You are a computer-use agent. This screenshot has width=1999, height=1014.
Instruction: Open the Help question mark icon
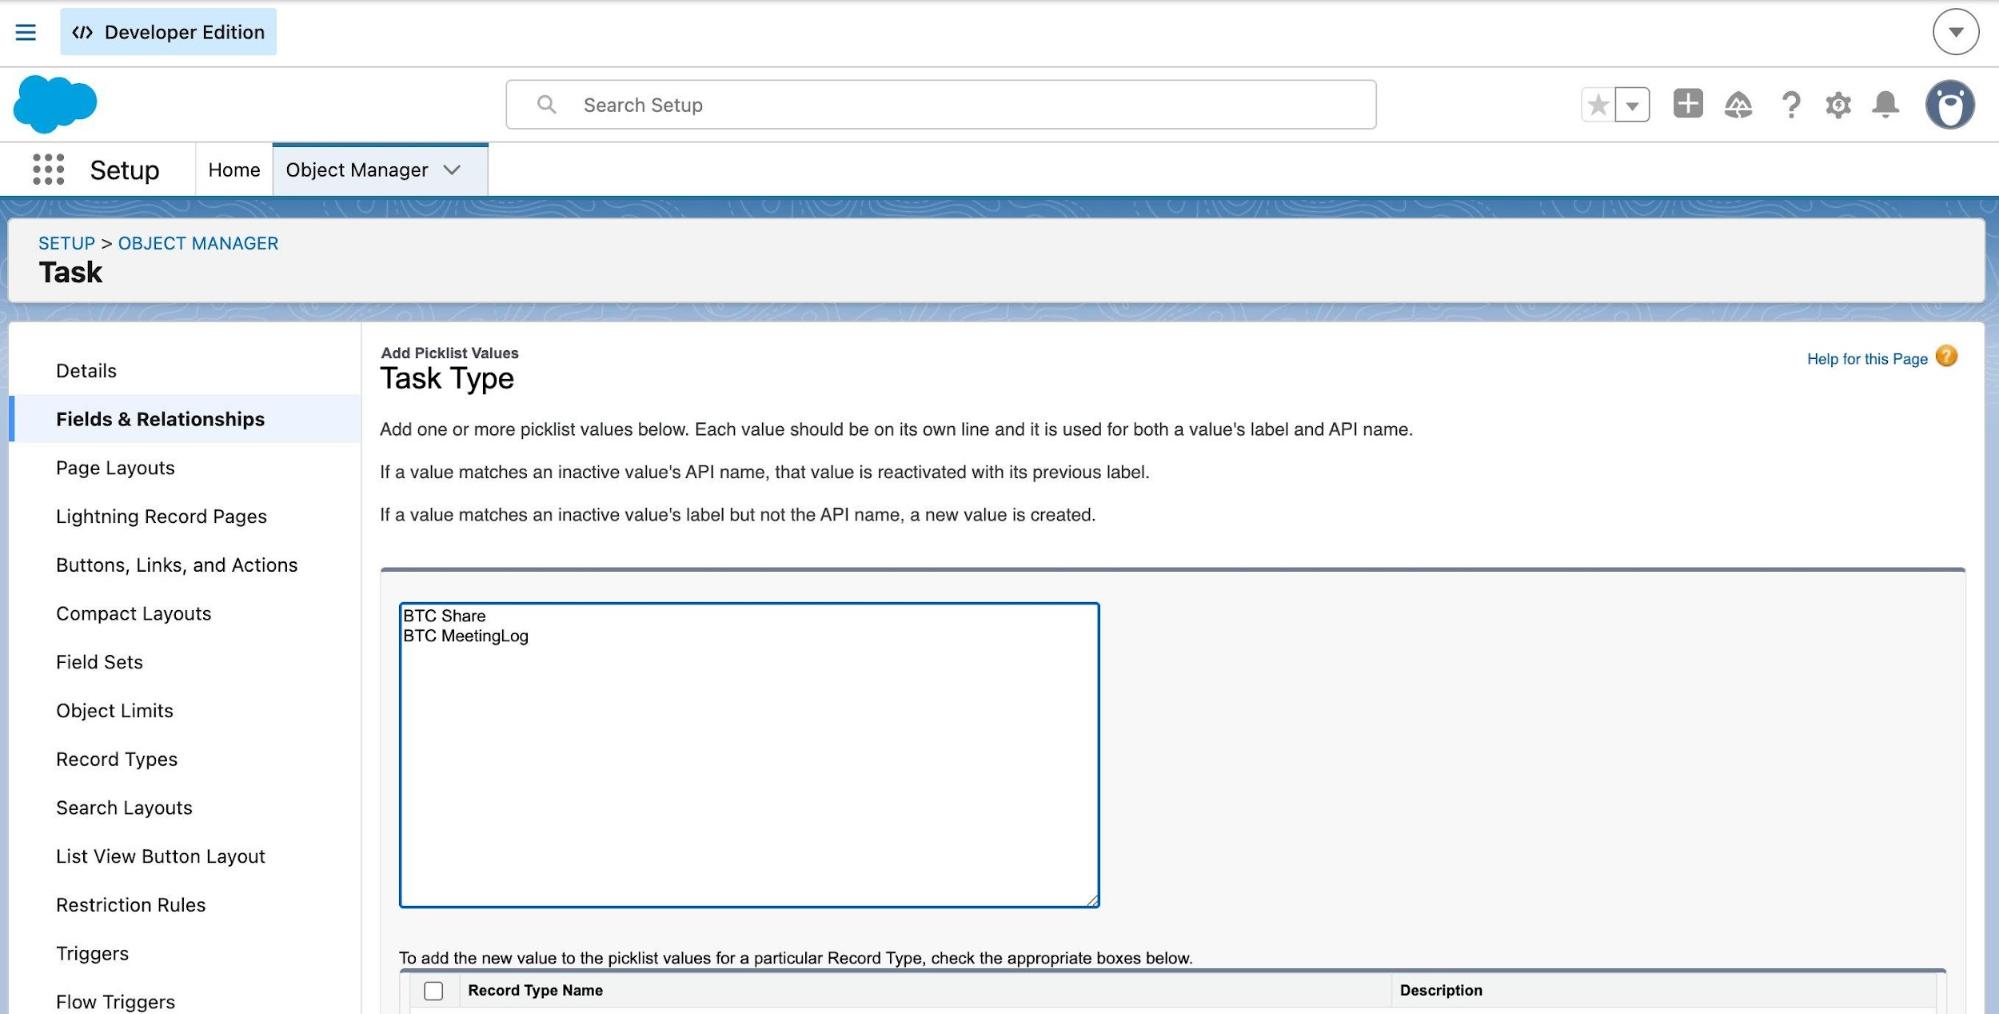1791,105
